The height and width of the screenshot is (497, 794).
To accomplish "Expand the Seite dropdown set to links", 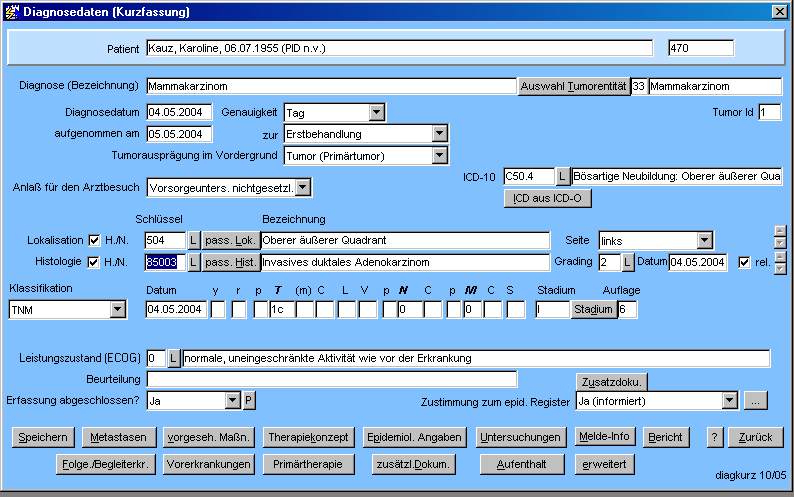I will pos(704,240).
